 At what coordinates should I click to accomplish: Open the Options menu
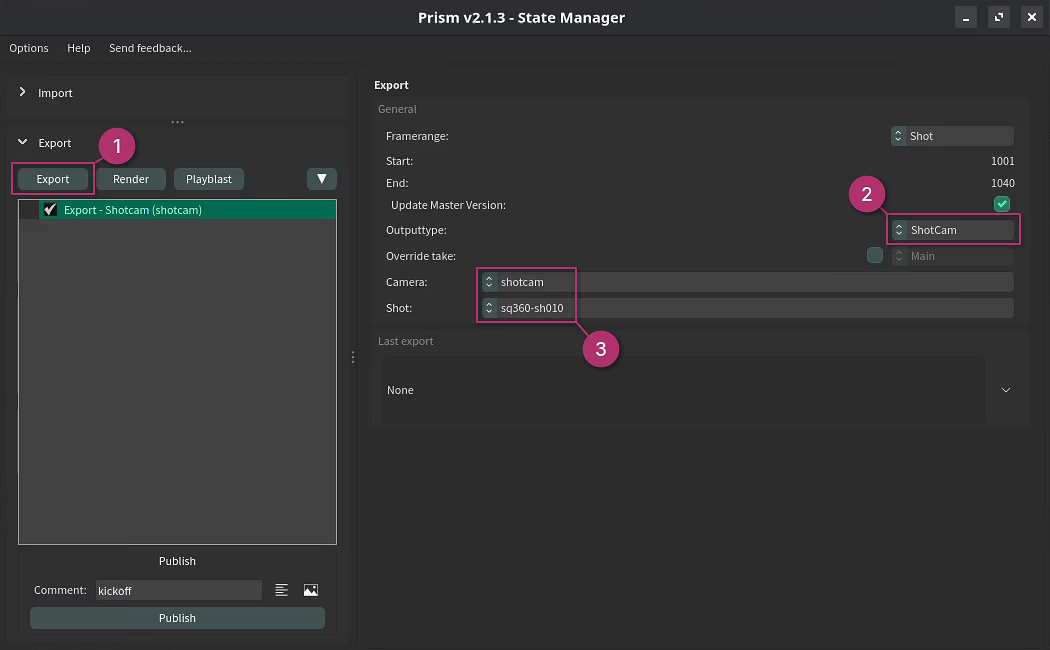tap(29, 48)
